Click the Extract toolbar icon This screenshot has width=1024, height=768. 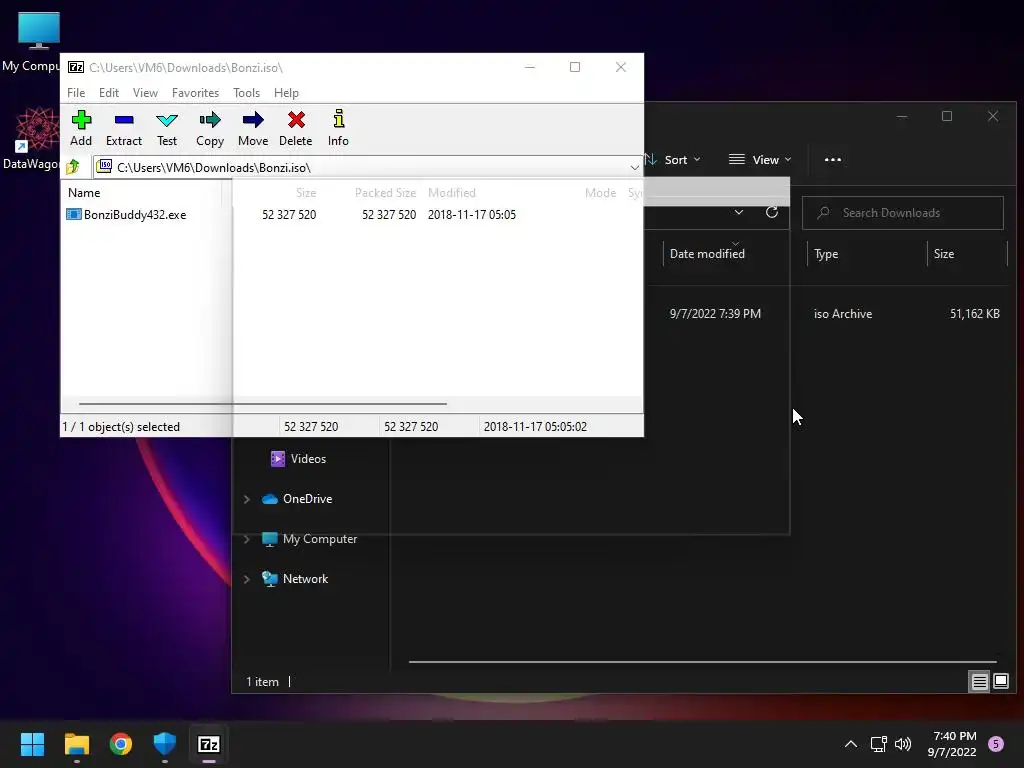click(123, 128)
